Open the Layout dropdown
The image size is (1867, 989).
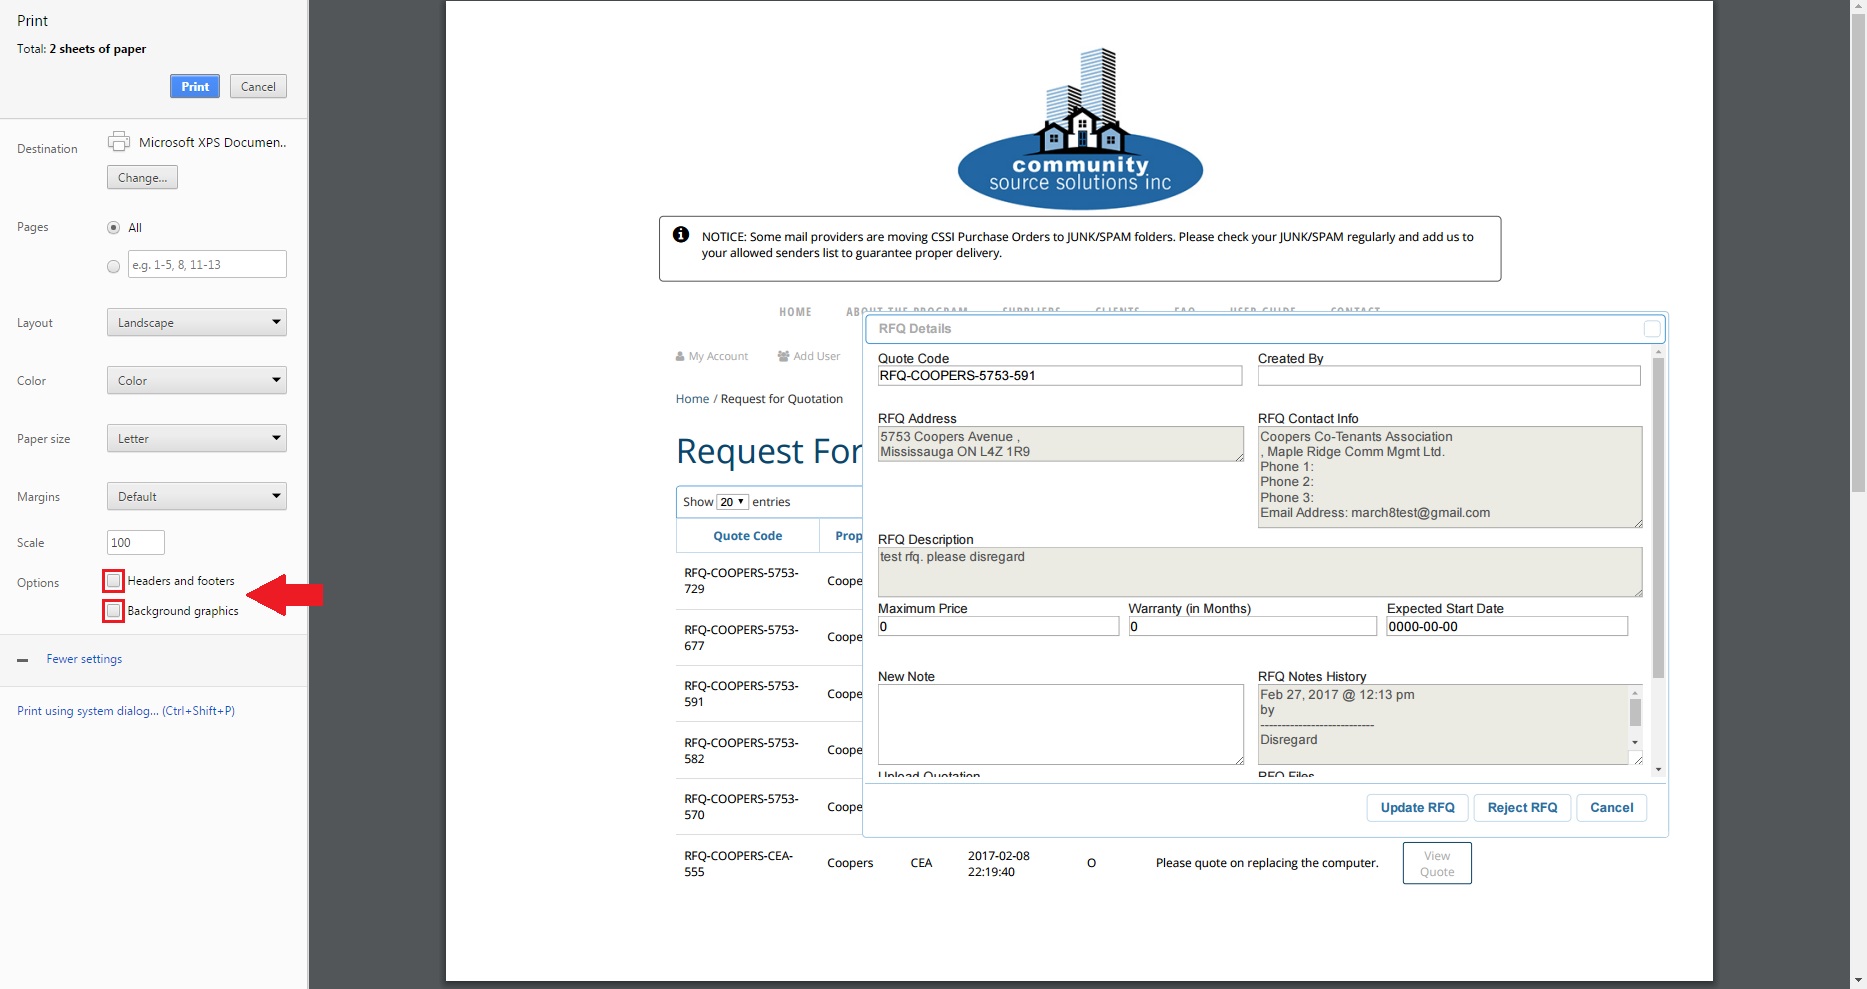click(196, 323)
